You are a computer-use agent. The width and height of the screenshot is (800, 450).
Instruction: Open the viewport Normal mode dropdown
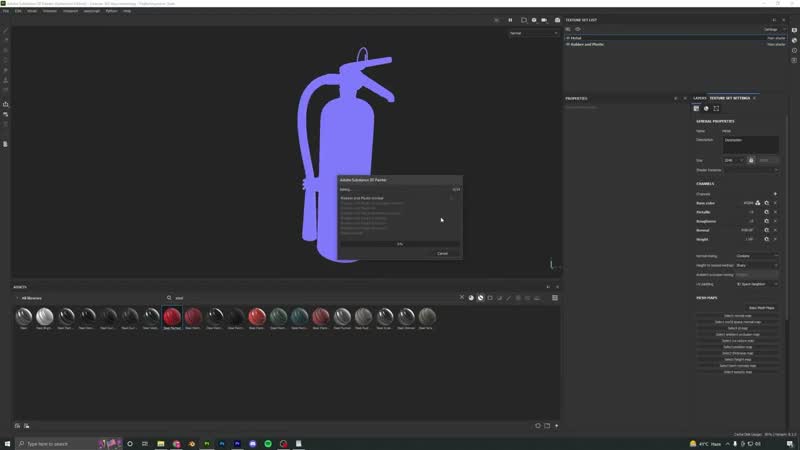coord(533,33)
